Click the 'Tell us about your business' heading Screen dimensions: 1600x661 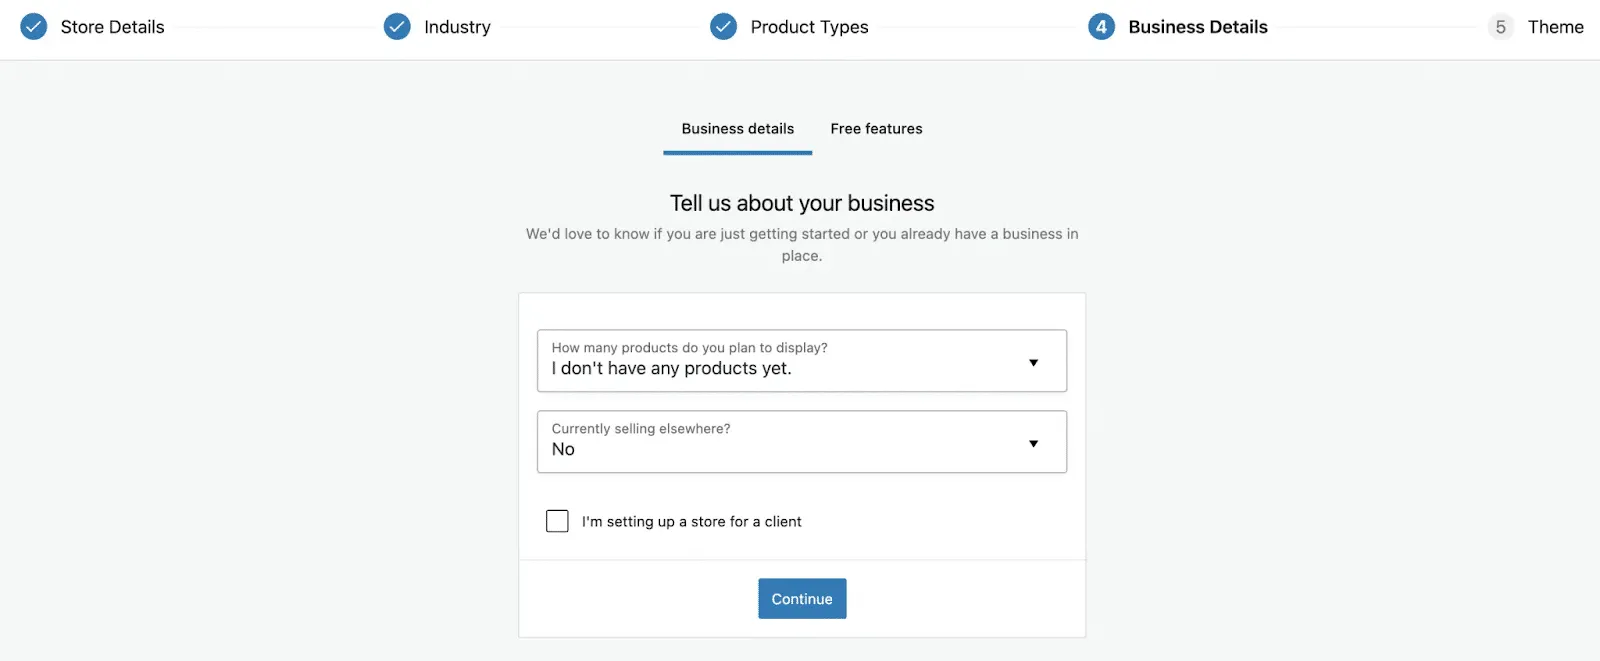click(802, 203)
